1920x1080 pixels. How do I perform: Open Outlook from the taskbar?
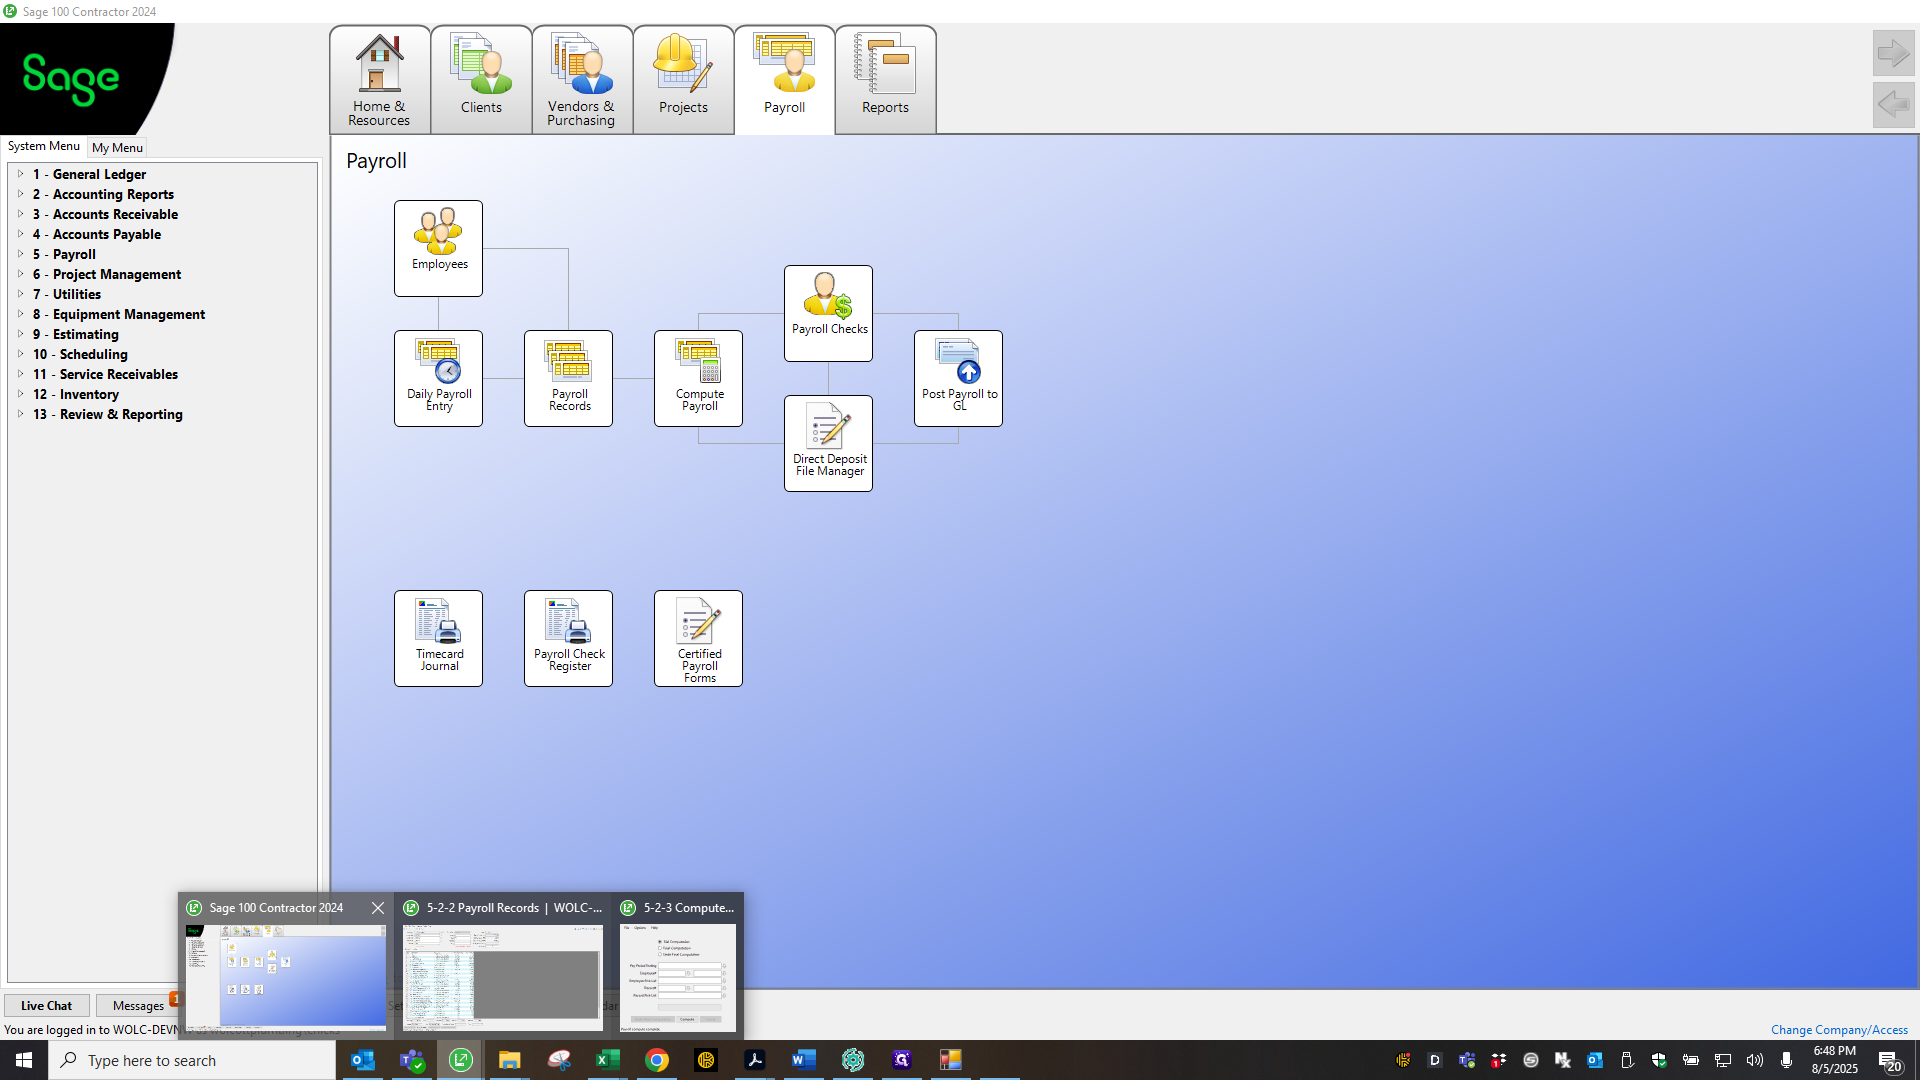pos(363,1060)
